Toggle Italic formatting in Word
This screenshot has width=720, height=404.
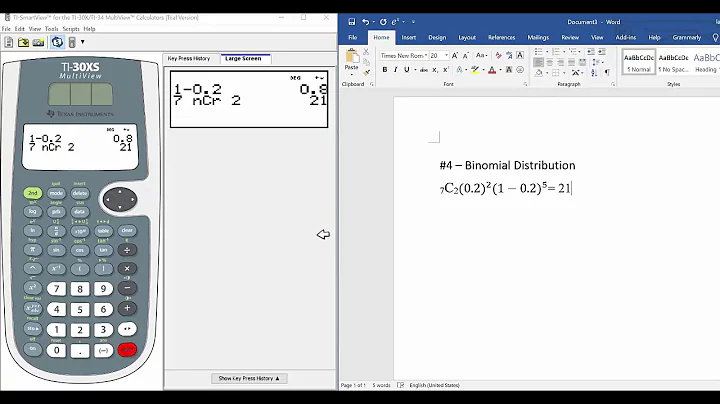point(395,70)
